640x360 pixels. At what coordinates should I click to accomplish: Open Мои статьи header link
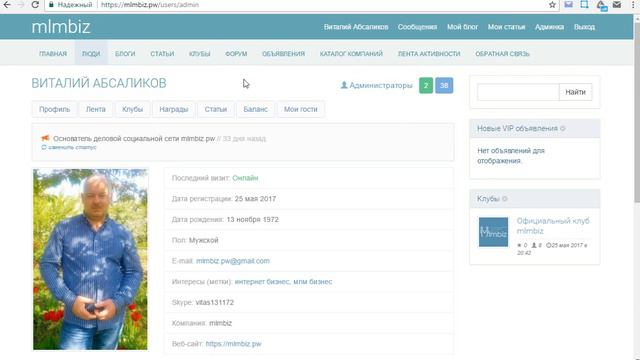(507, 27)
